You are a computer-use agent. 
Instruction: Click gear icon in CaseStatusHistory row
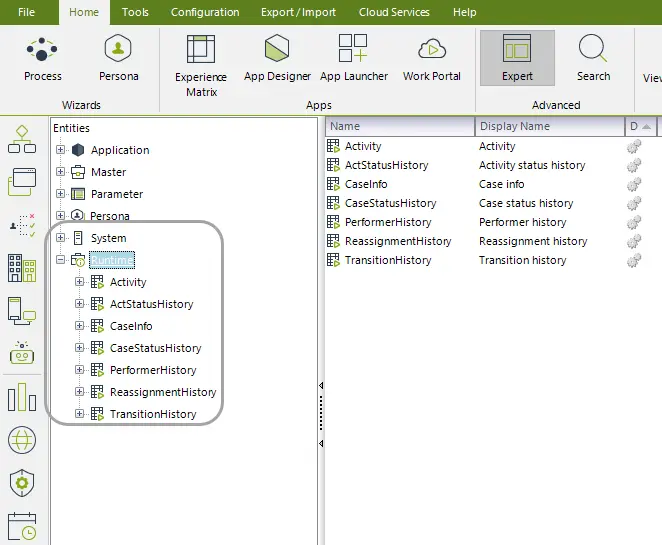[634, 203]
